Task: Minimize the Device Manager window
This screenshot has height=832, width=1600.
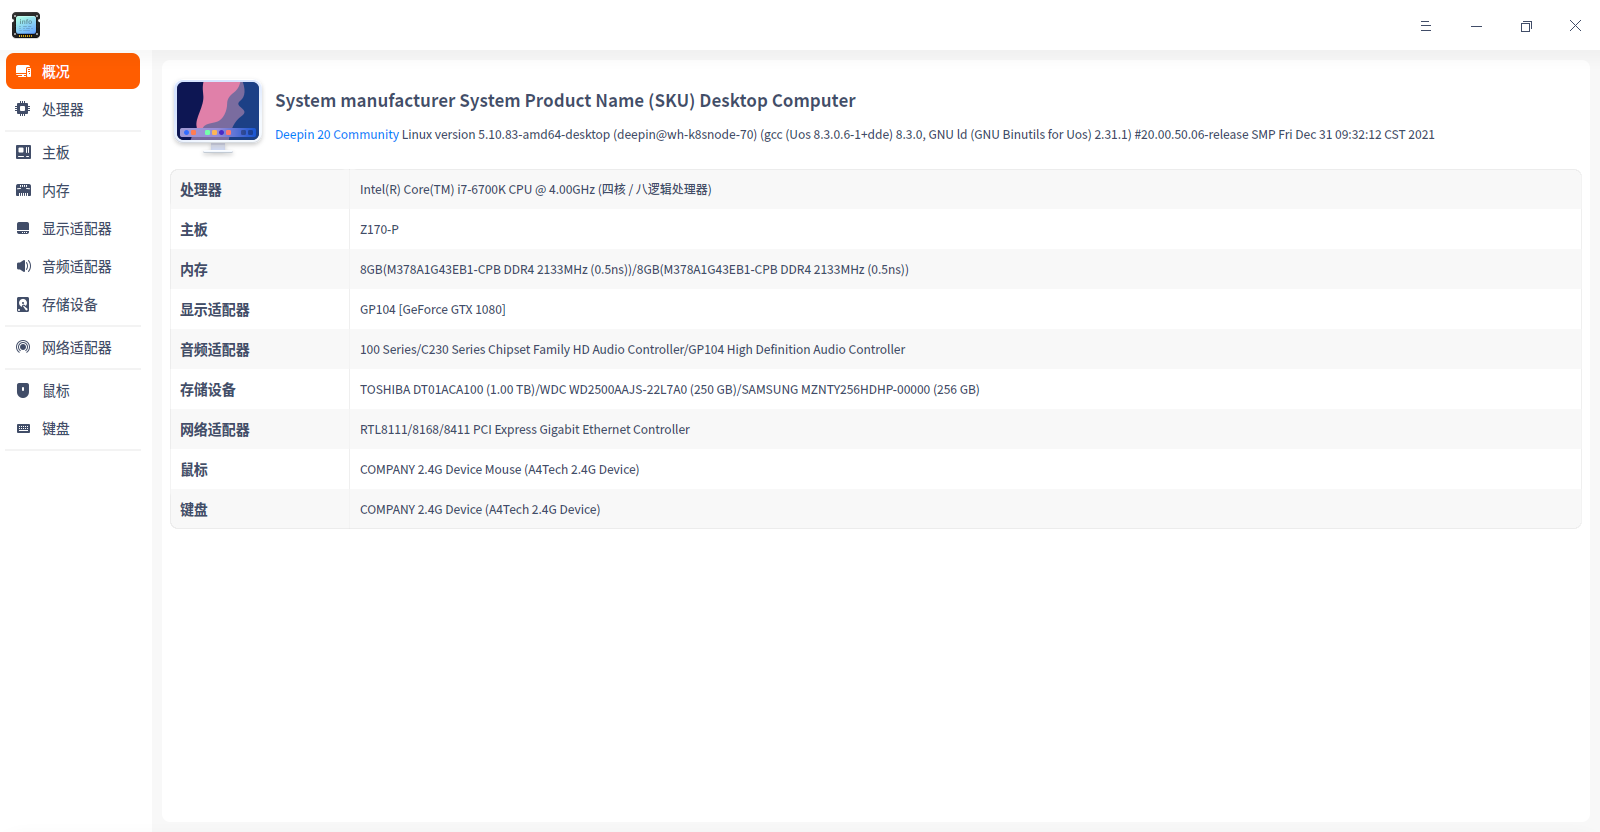Action: click(x=1476, y=26)
